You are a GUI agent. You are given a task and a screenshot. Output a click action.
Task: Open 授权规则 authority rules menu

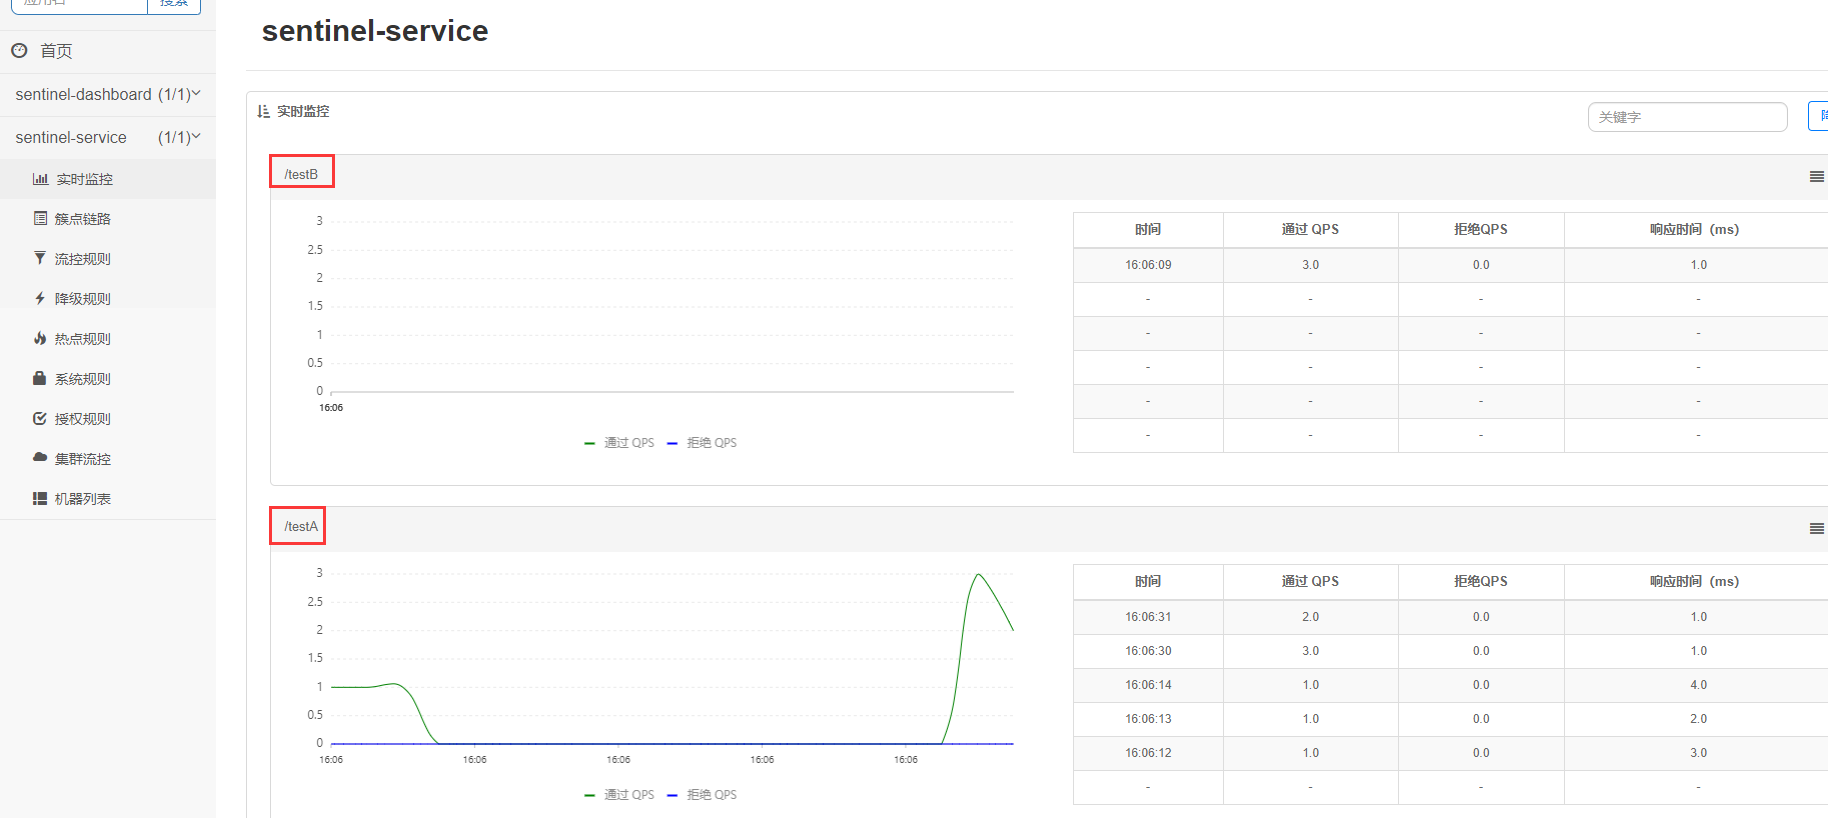[x=82, y=419]
